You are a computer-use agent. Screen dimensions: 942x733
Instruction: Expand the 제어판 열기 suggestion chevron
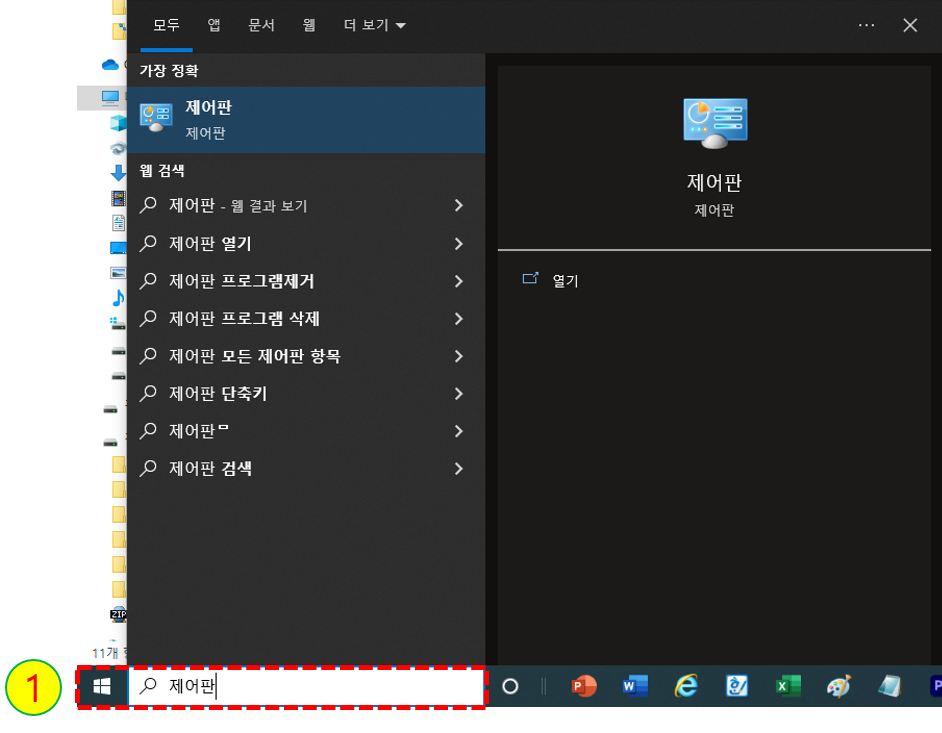point(459,243)
